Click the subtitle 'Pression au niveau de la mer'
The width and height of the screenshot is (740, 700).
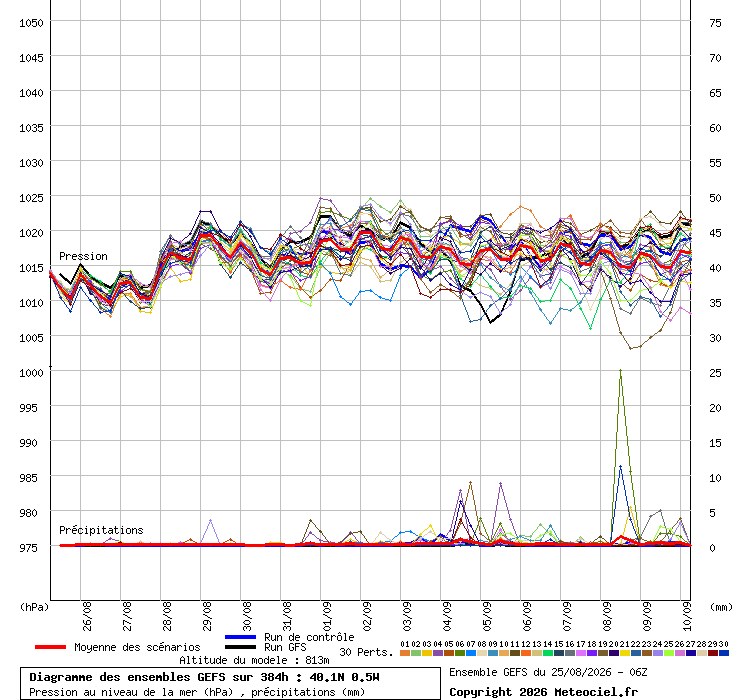click(113, 692)
